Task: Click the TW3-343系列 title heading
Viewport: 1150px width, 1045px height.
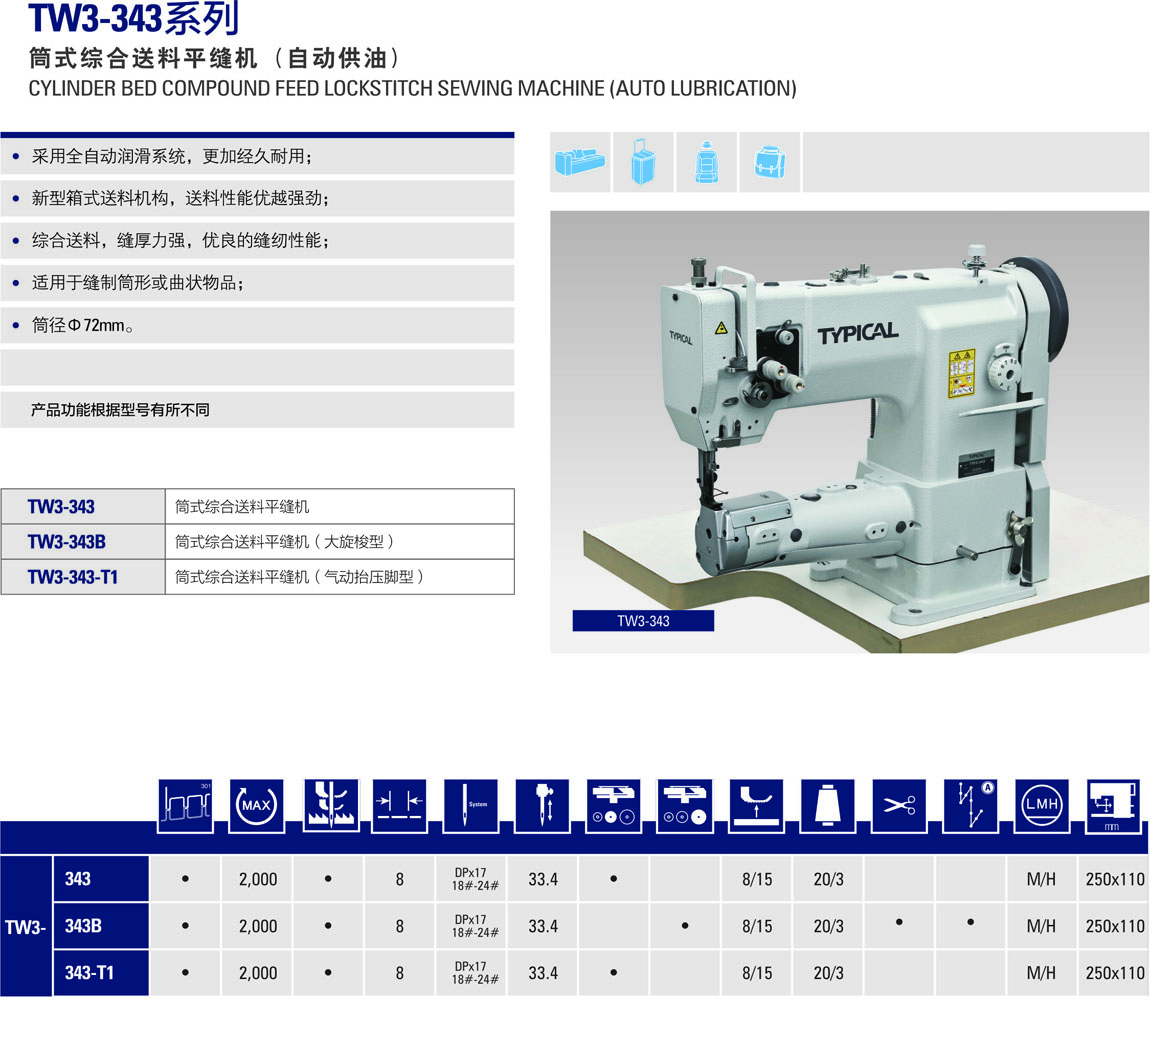Action: 133,18
